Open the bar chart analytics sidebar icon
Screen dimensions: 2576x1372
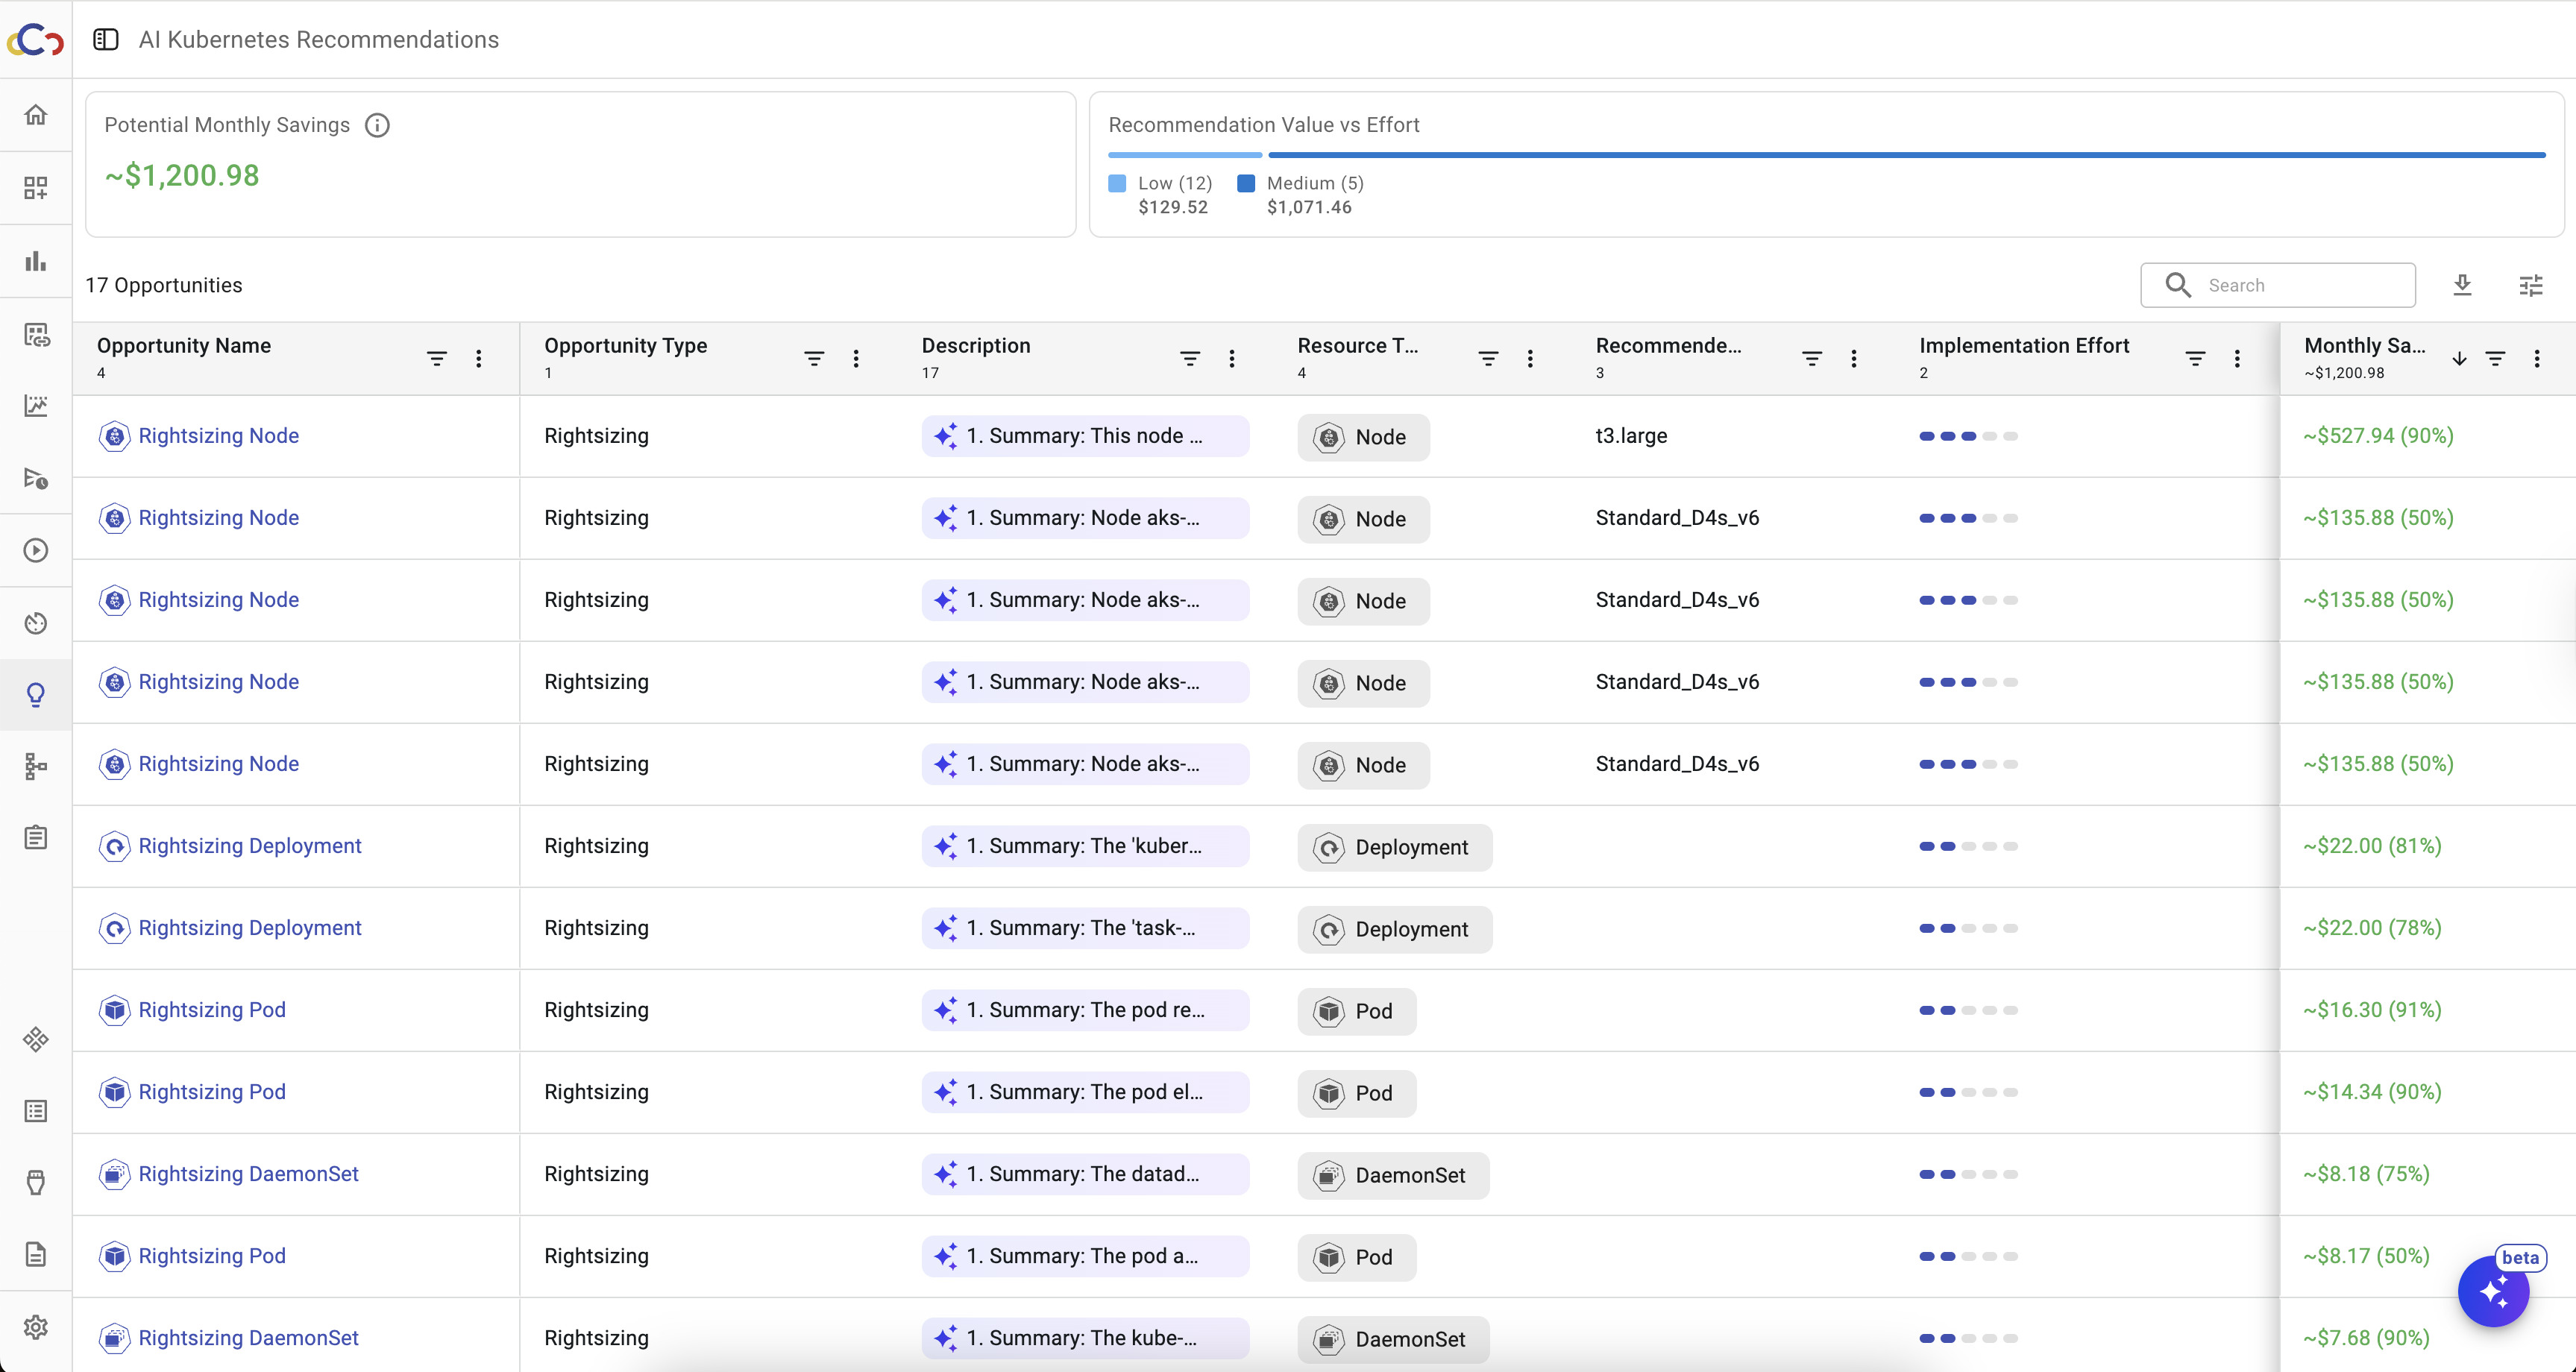[36, 261]
